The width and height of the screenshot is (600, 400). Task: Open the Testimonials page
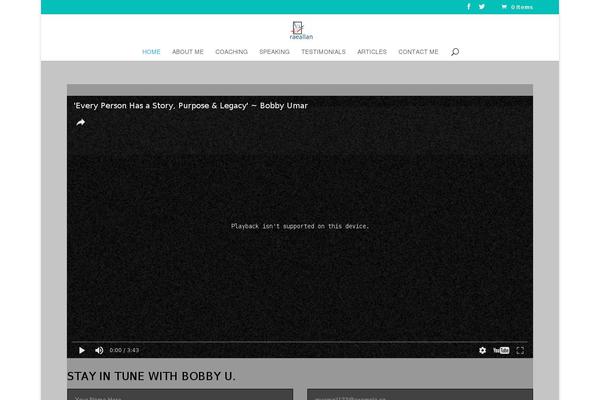pos(323,52)
